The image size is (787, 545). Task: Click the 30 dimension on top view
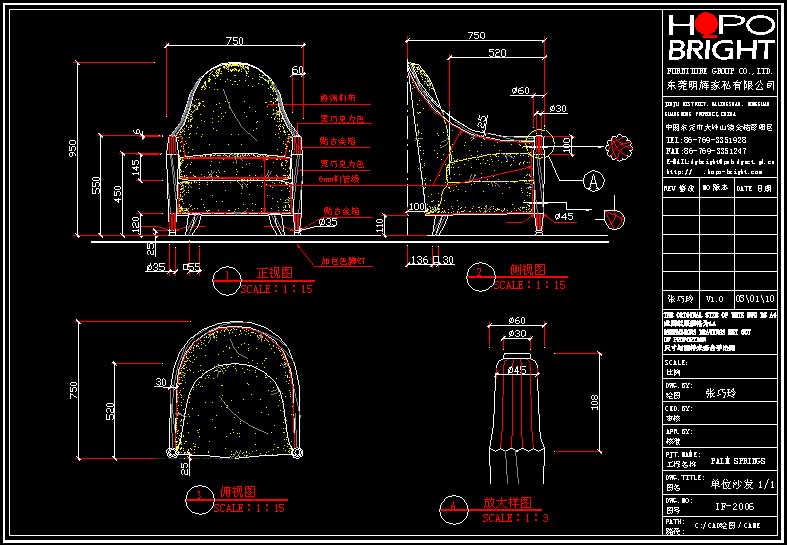(x=161, y=383)
